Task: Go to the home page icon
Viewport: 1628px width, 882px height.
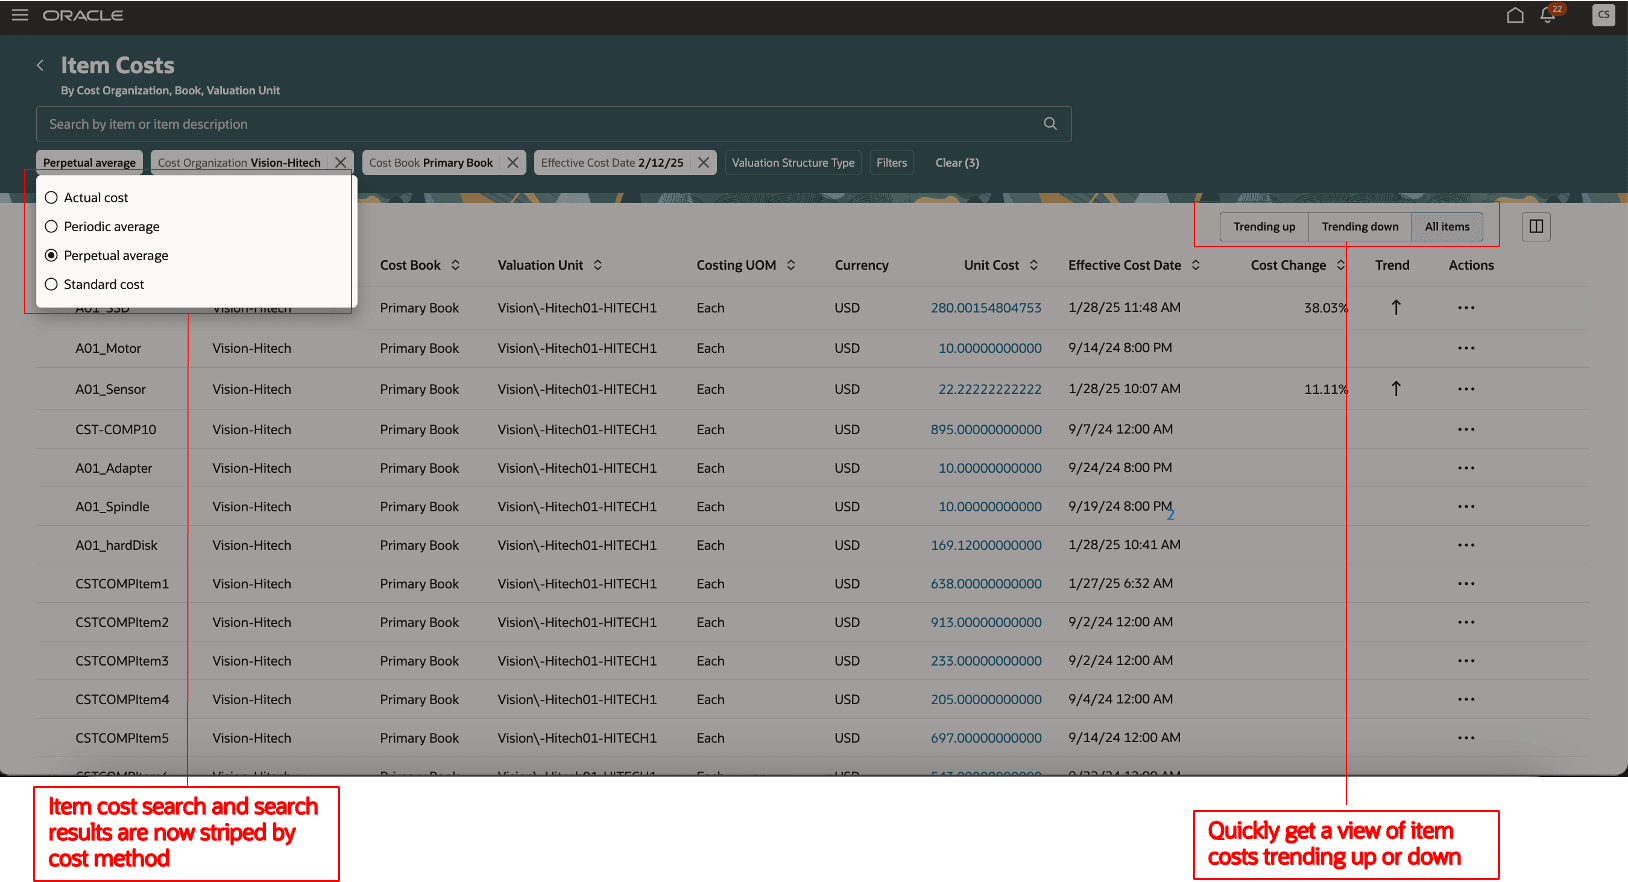Action: coord(1515,15)
